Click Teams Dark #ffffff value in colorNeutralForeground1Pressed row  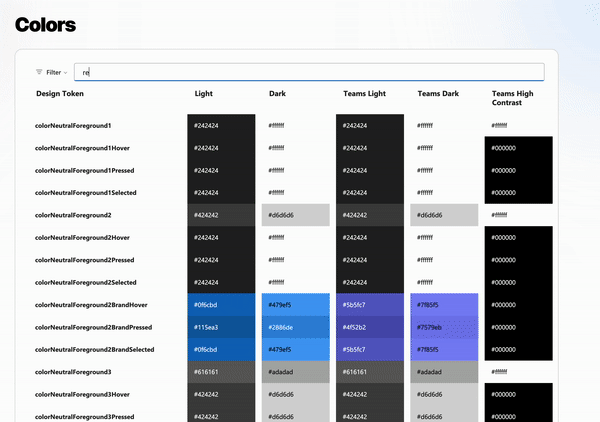pyautogui.click(x=425, y=171)
